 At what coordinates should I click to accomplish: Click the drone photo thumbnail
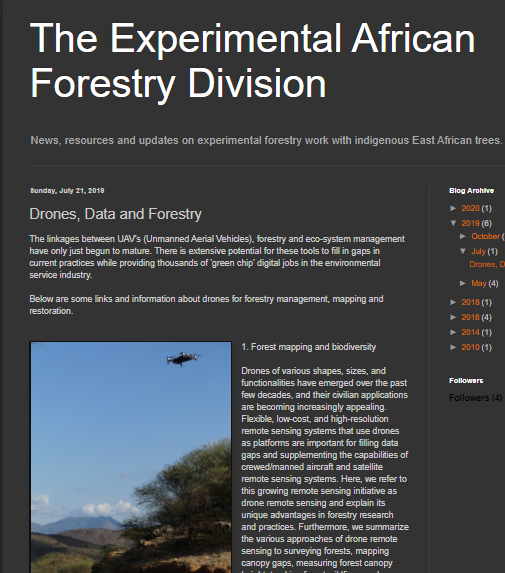tap(131, 457)
